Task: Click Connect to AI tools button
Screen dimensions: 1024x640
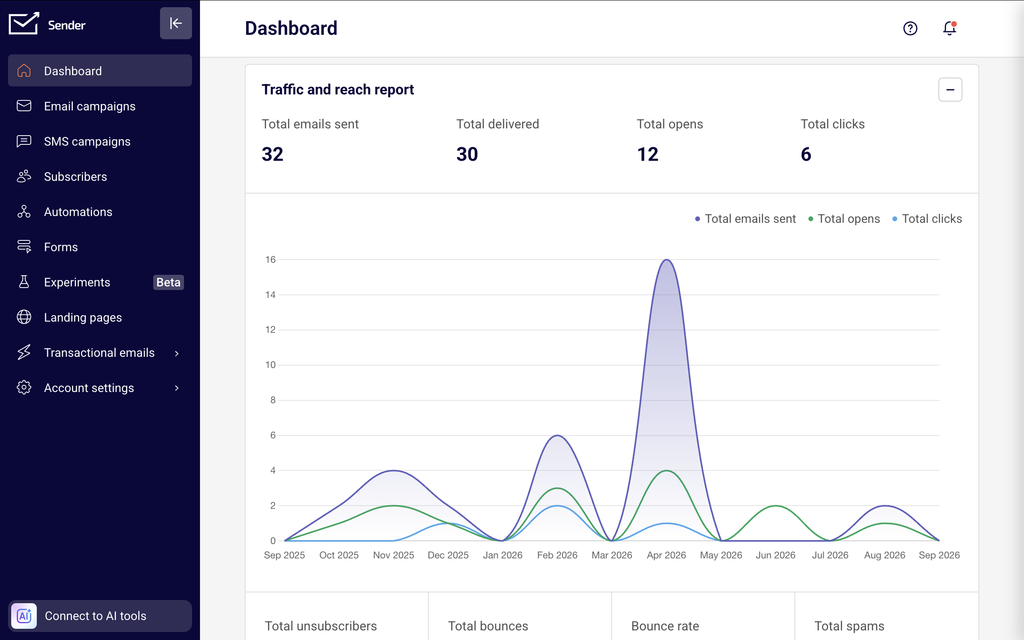Action: coord(100,616)
